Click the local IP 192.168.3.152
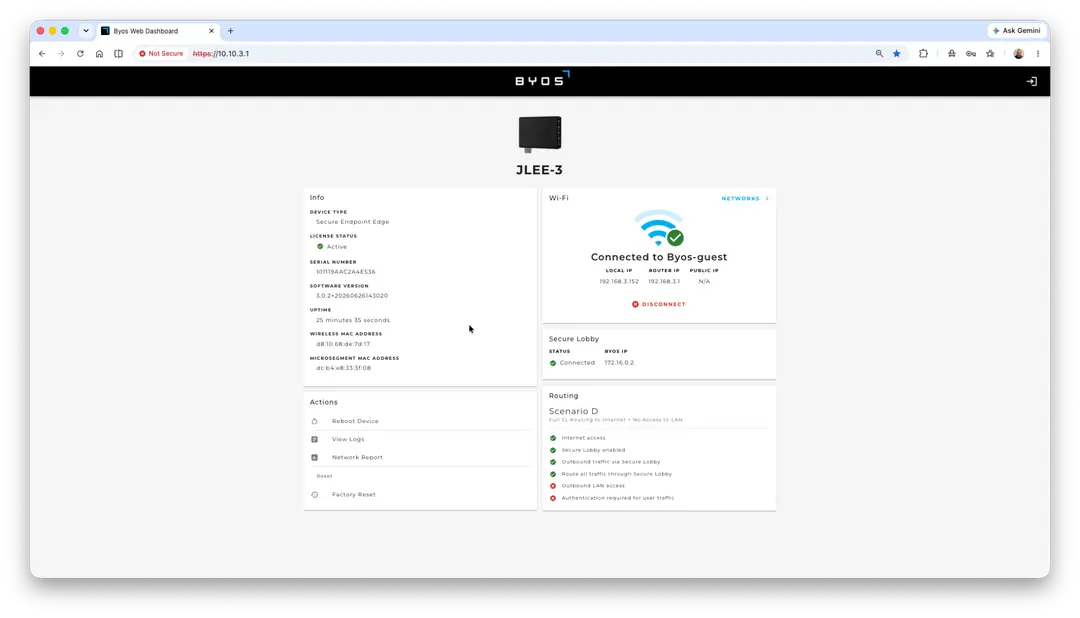This screenshot has height=618, width=1080. pyautogui.click(x=619, y=281)
